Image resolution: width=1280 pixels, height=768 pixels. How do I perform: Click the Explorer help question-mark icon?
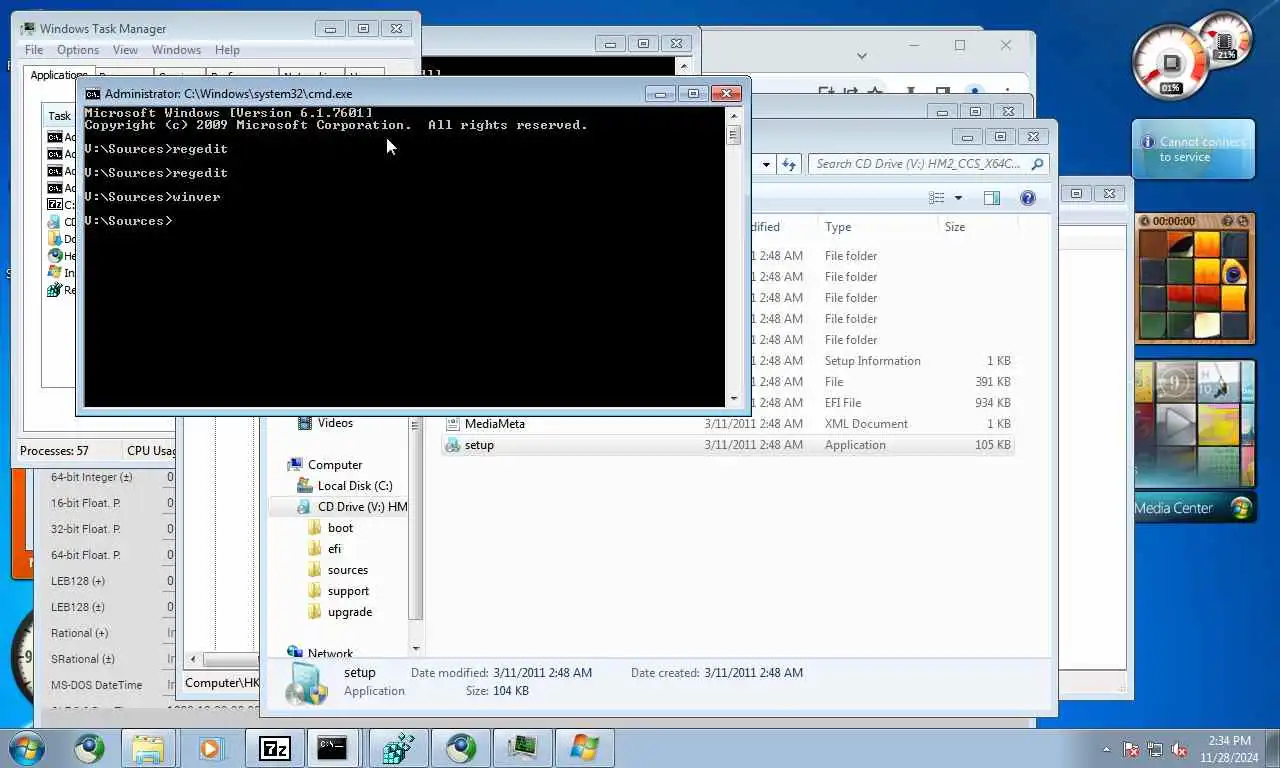click(1027, 198)
